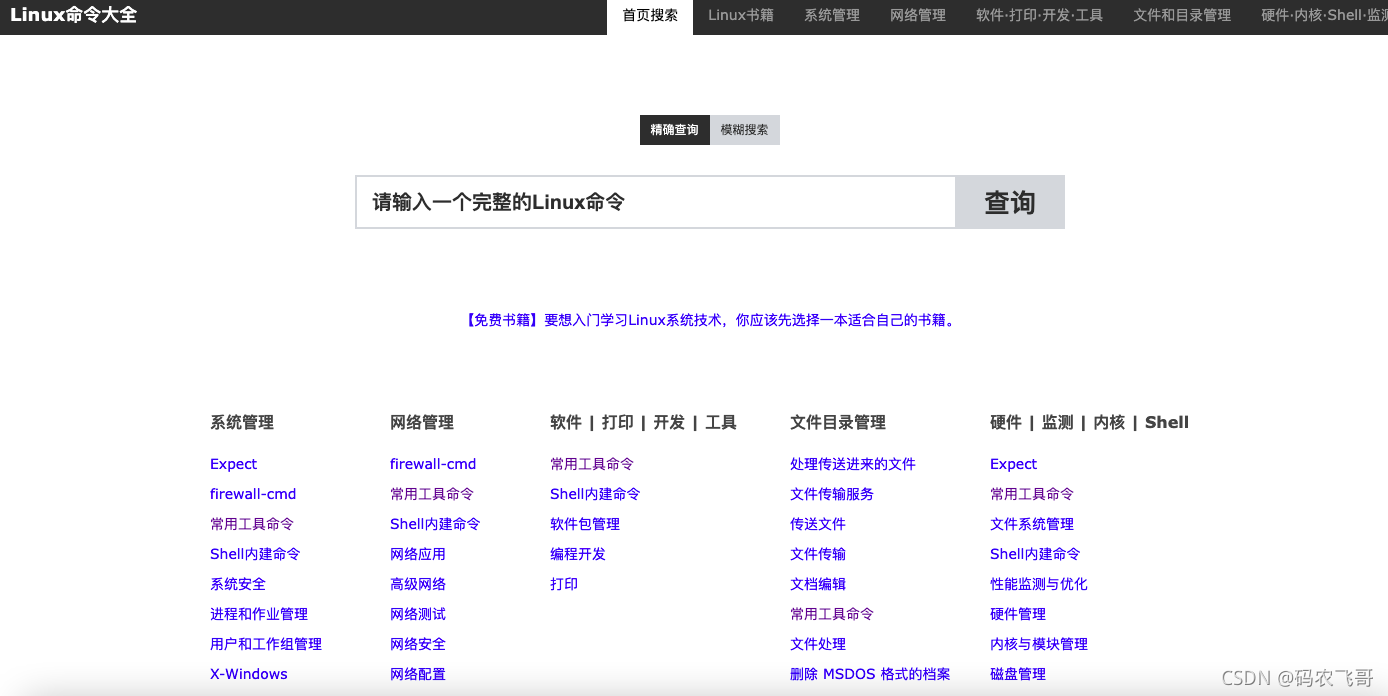The image size is (1388, 696).
Task: Open 常用工具命令 under the 软件|打印|开发|工具 column
Action: [592, 464]
